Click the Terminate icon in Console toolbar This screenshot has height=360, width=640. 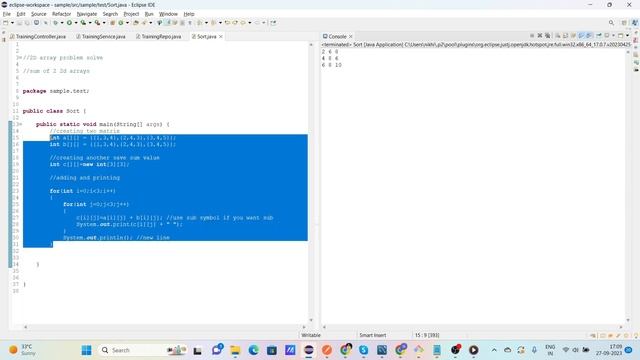(x=532, y=36)
